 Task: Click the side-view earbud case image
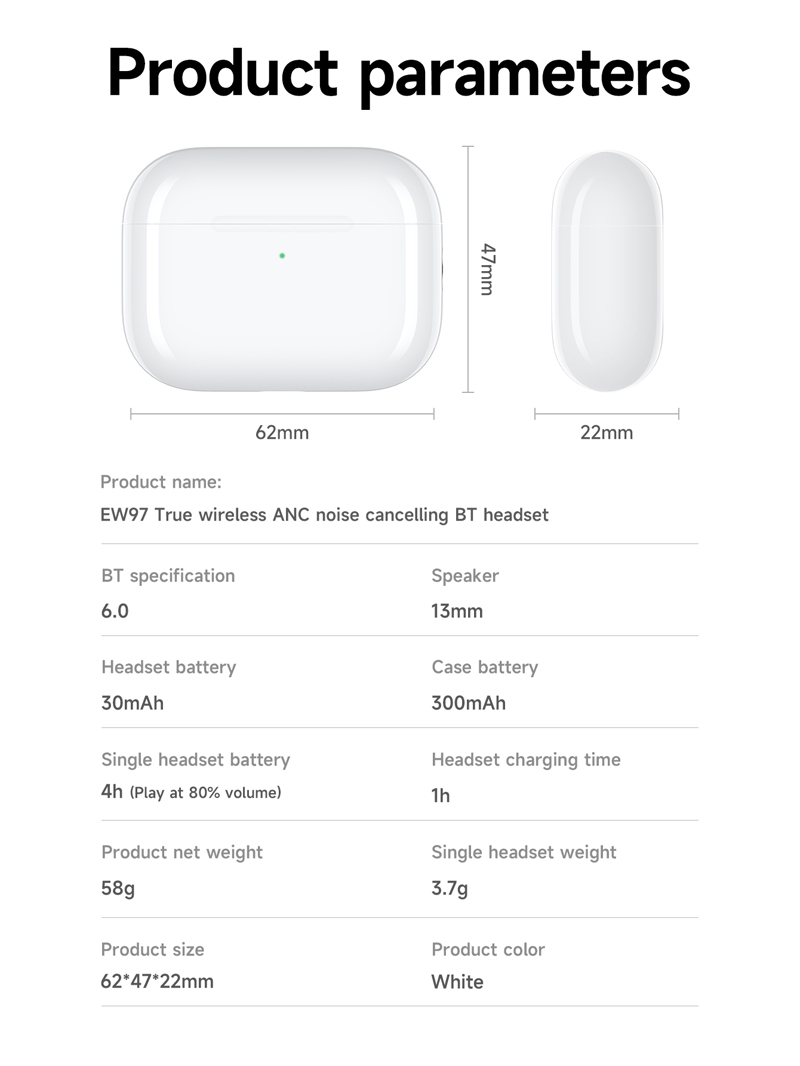click(607, 271)
